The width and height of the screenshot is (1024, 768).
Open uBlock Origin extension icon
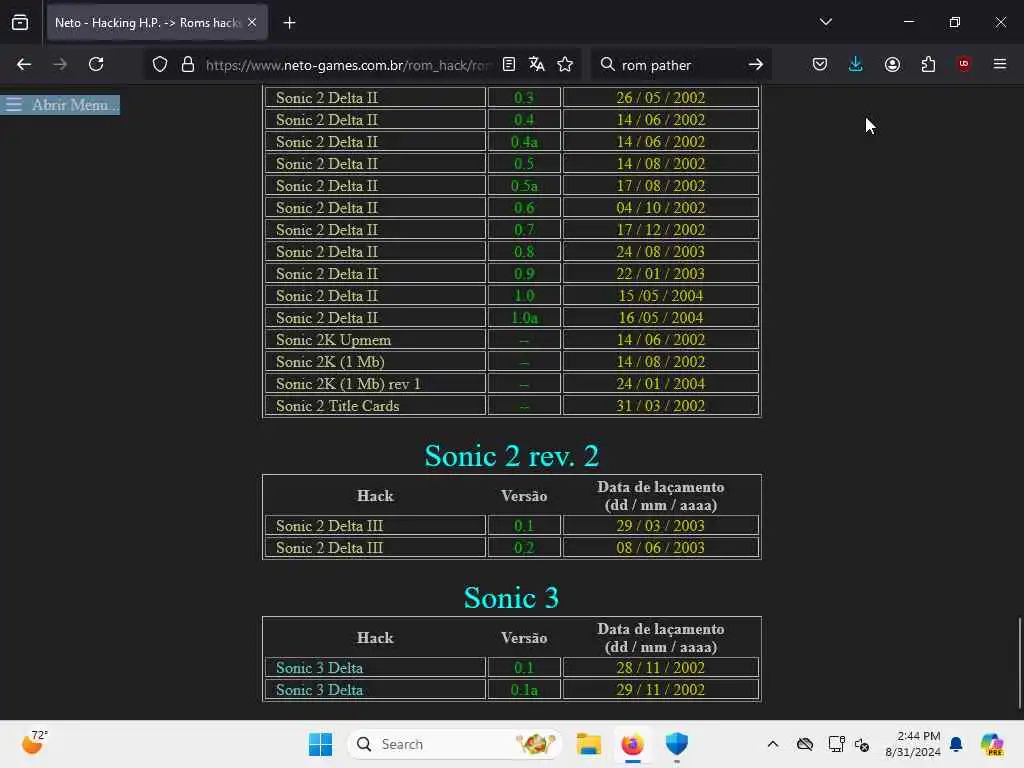pyautogui.click(x=964, y=64)
